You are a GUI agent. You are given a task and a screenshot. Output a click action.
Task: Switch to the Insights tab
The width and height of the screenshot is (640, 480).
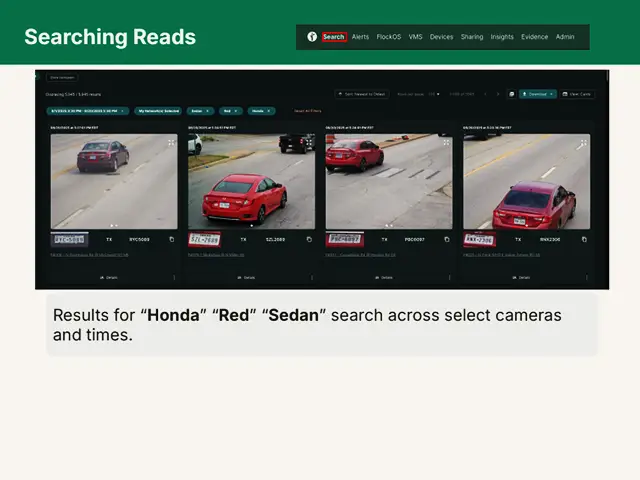coord(502,37)
